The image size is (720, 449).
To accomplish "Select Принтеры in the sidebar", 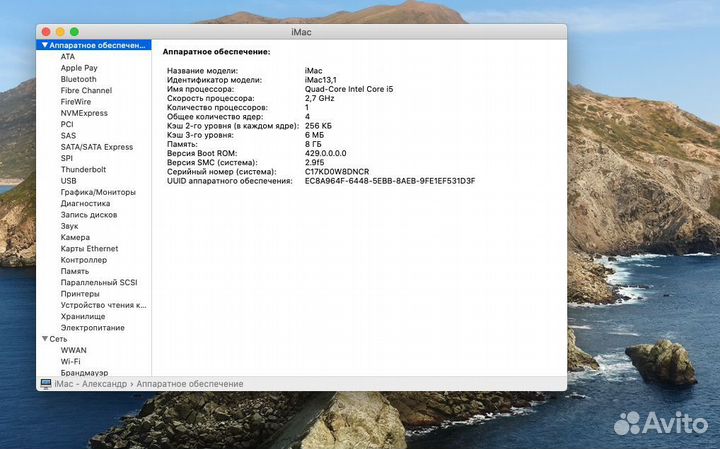I will point(80,294).
